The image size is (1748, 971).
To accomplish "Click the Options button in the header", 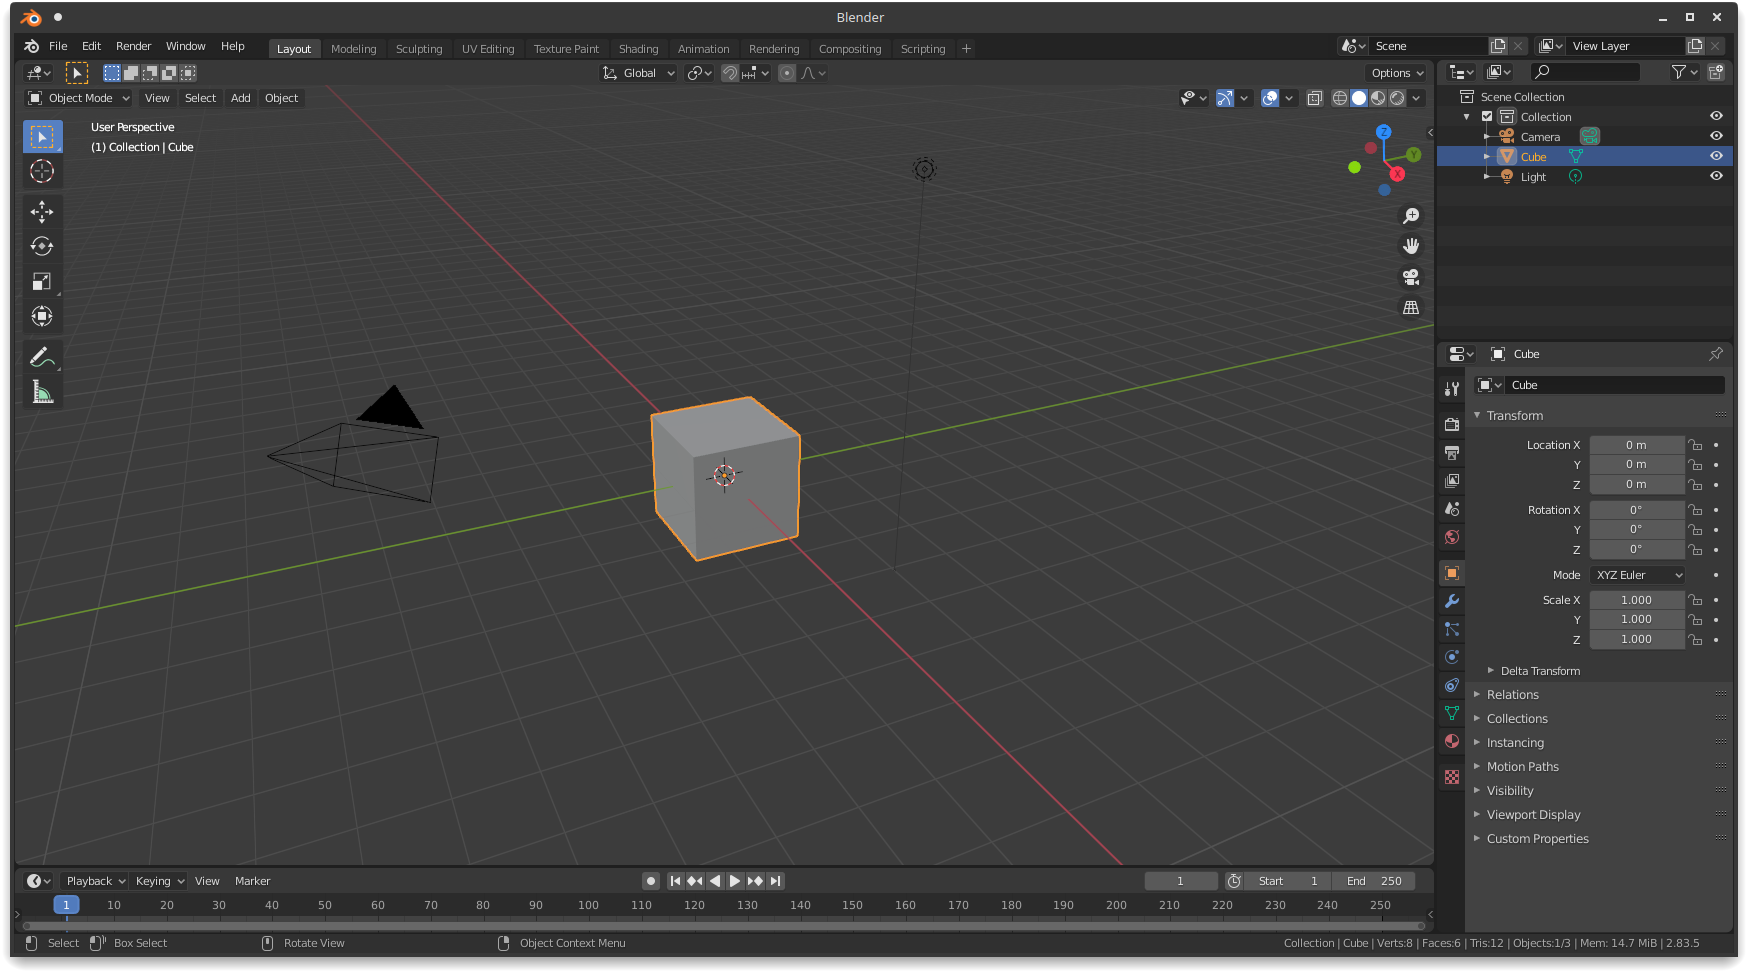I will click(1396, 72).
